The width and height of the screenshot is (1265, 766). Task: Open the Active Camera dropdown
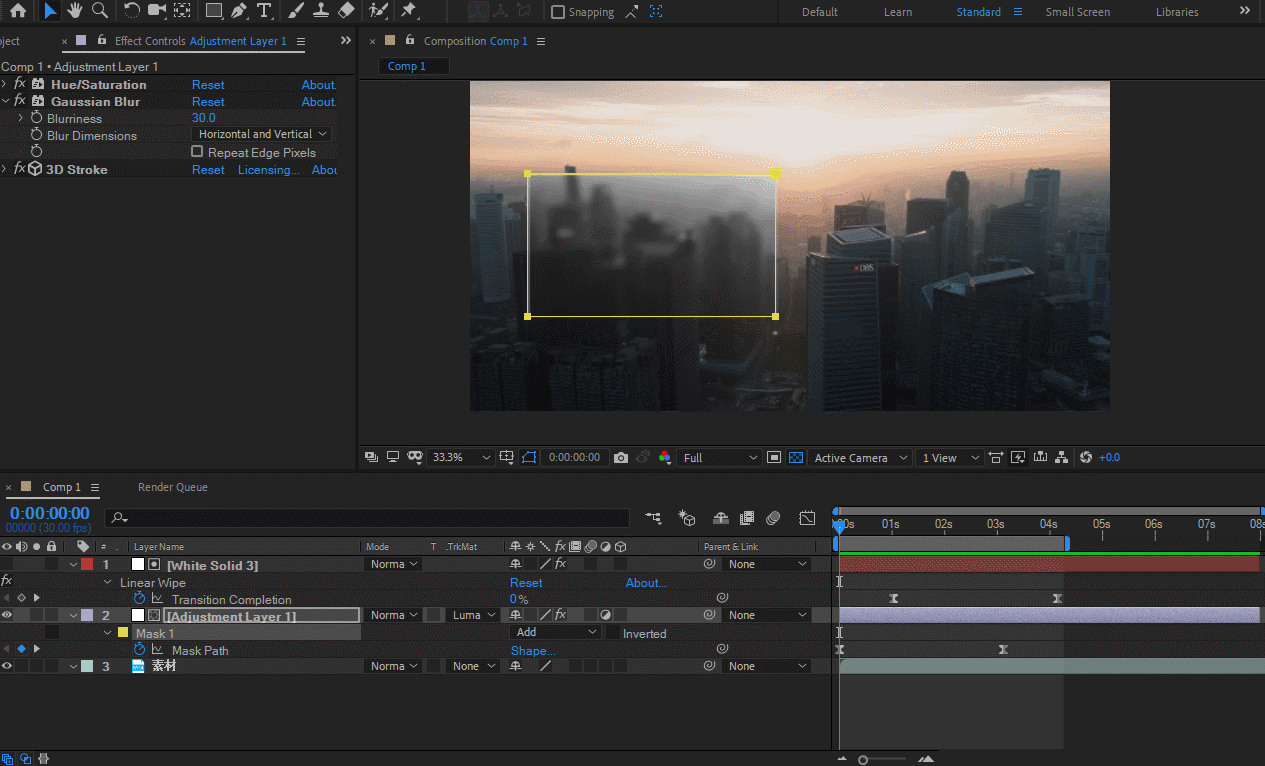coord(860,458)
